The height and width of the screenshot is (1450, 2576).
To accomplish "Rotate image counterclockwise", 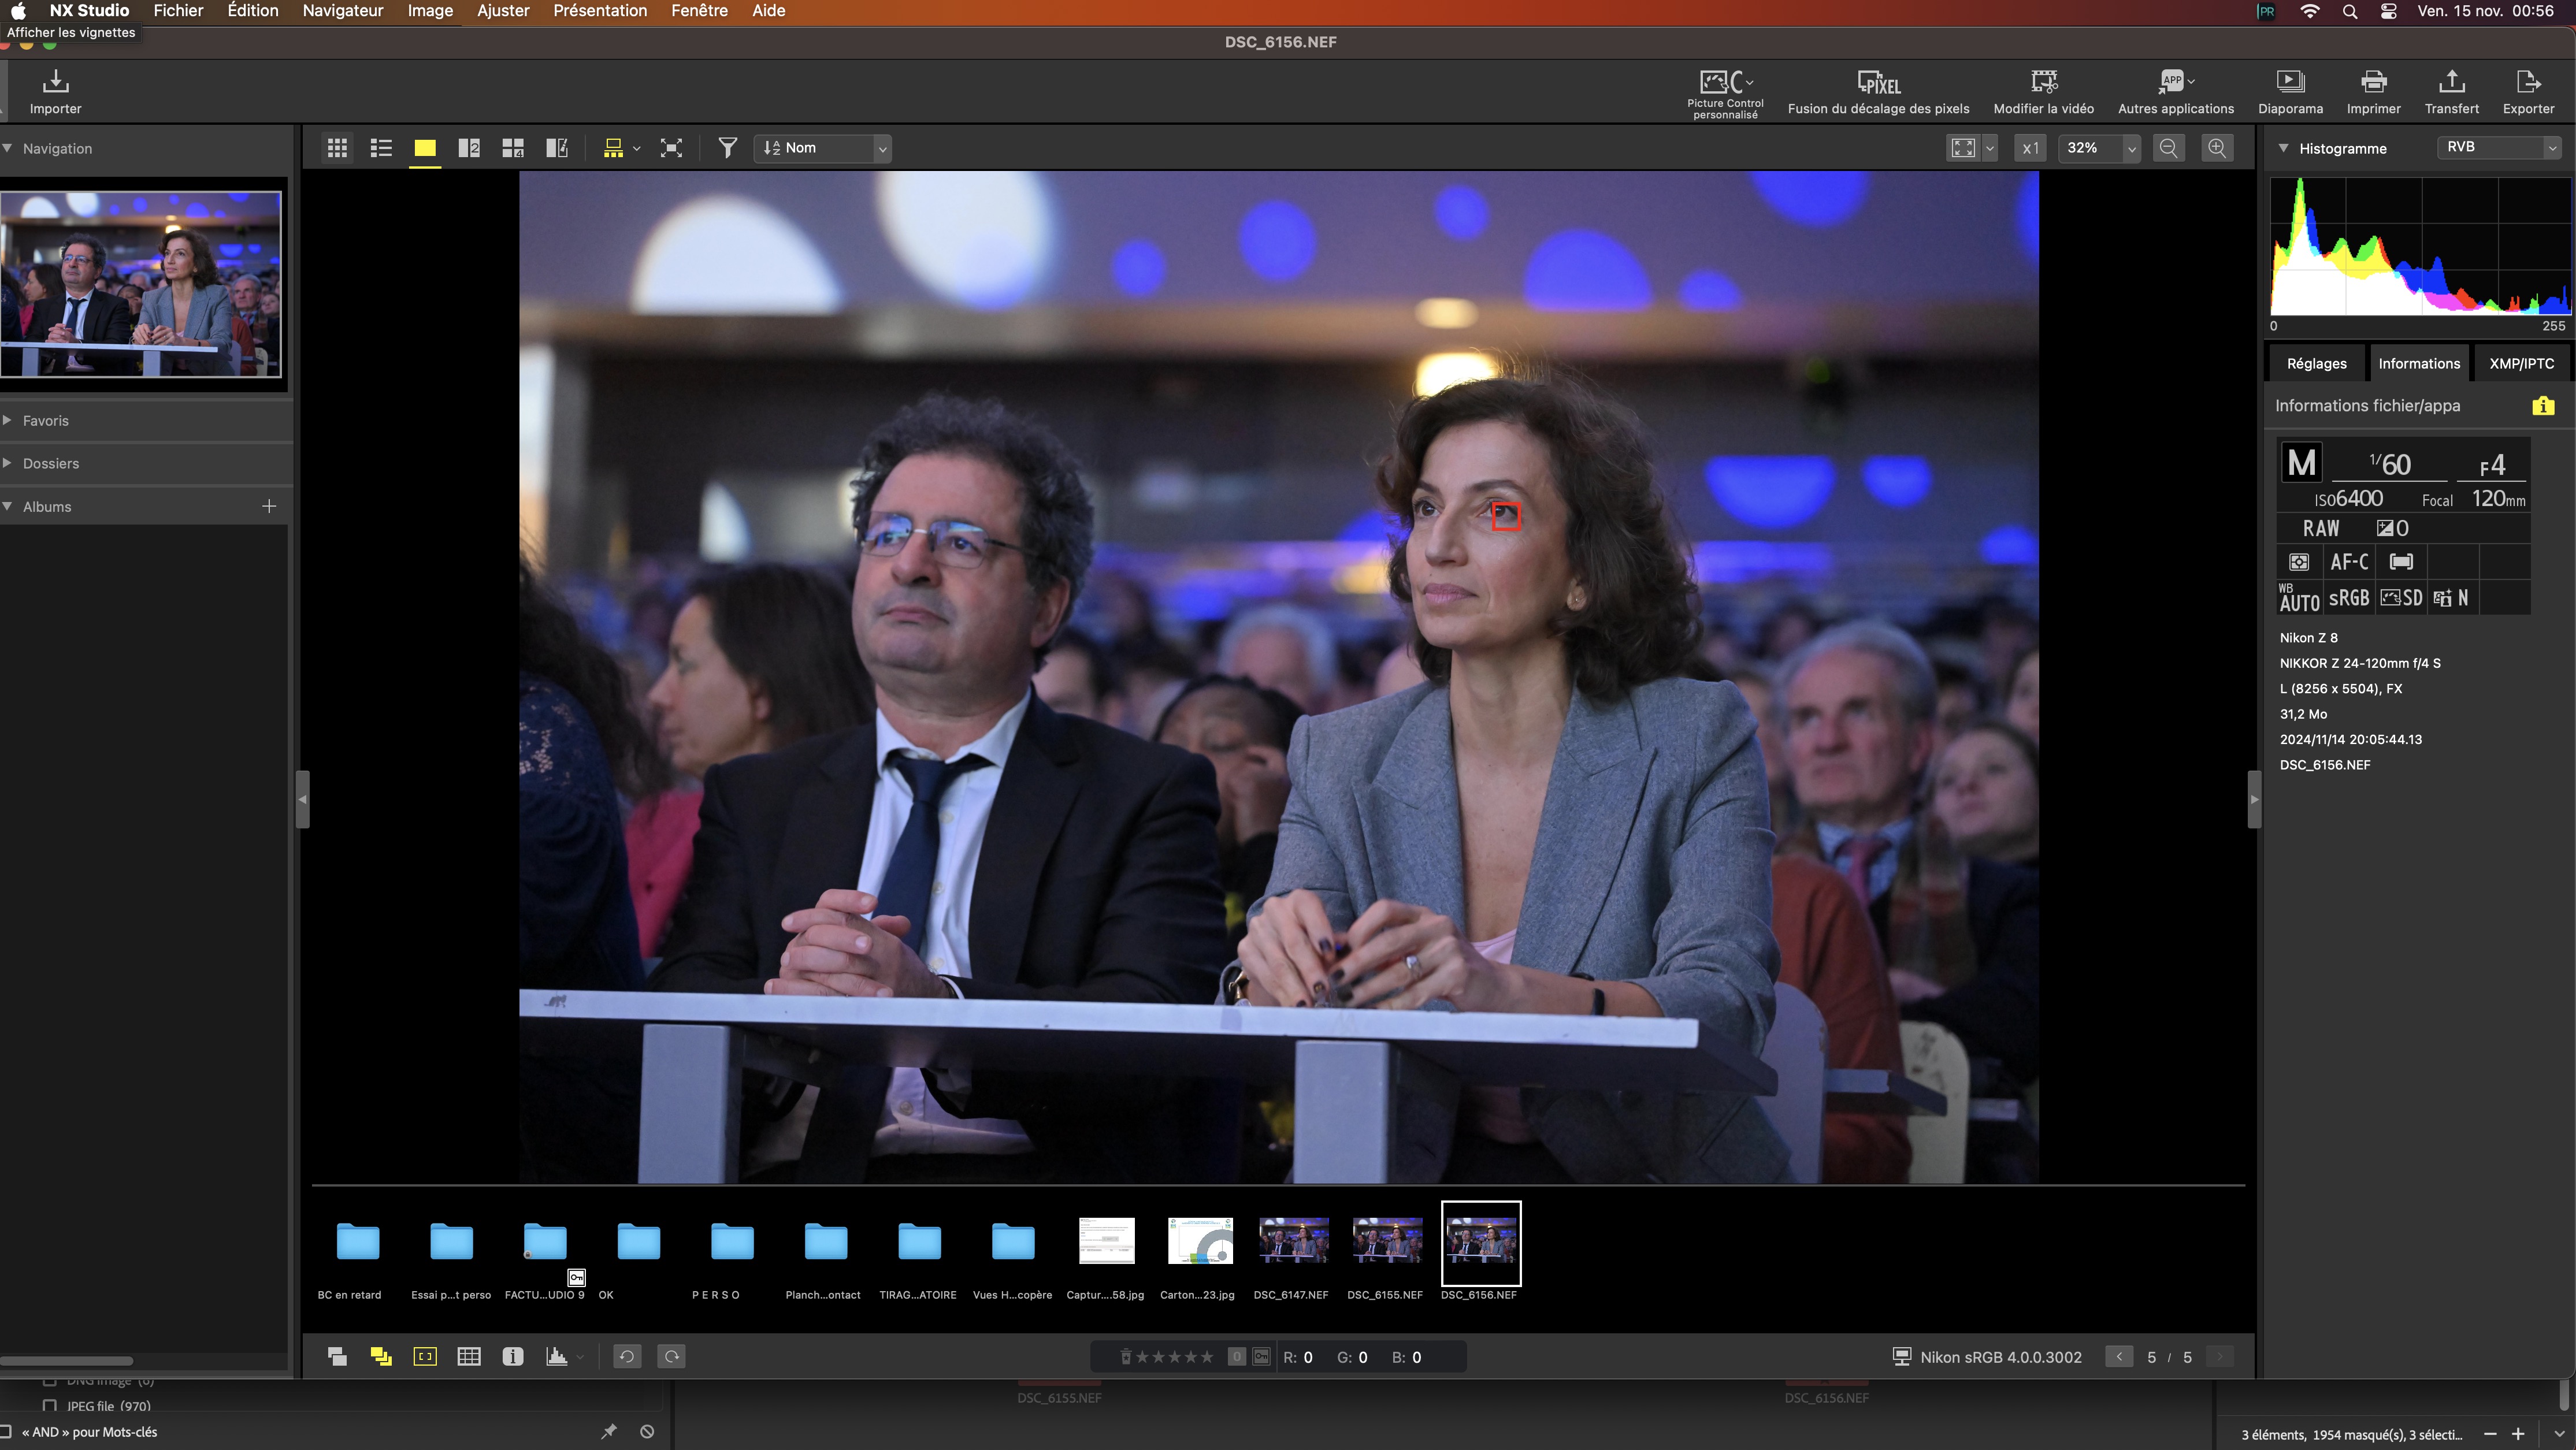I will (627, 1357).
